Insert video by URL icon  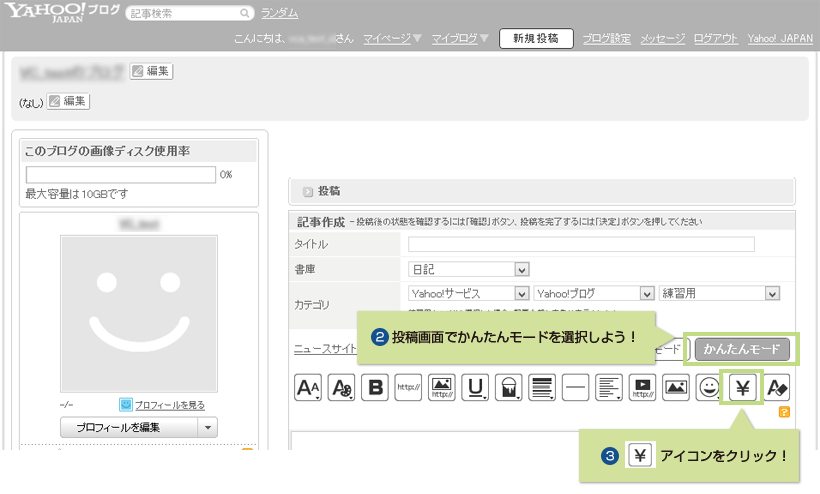(642, 387)
